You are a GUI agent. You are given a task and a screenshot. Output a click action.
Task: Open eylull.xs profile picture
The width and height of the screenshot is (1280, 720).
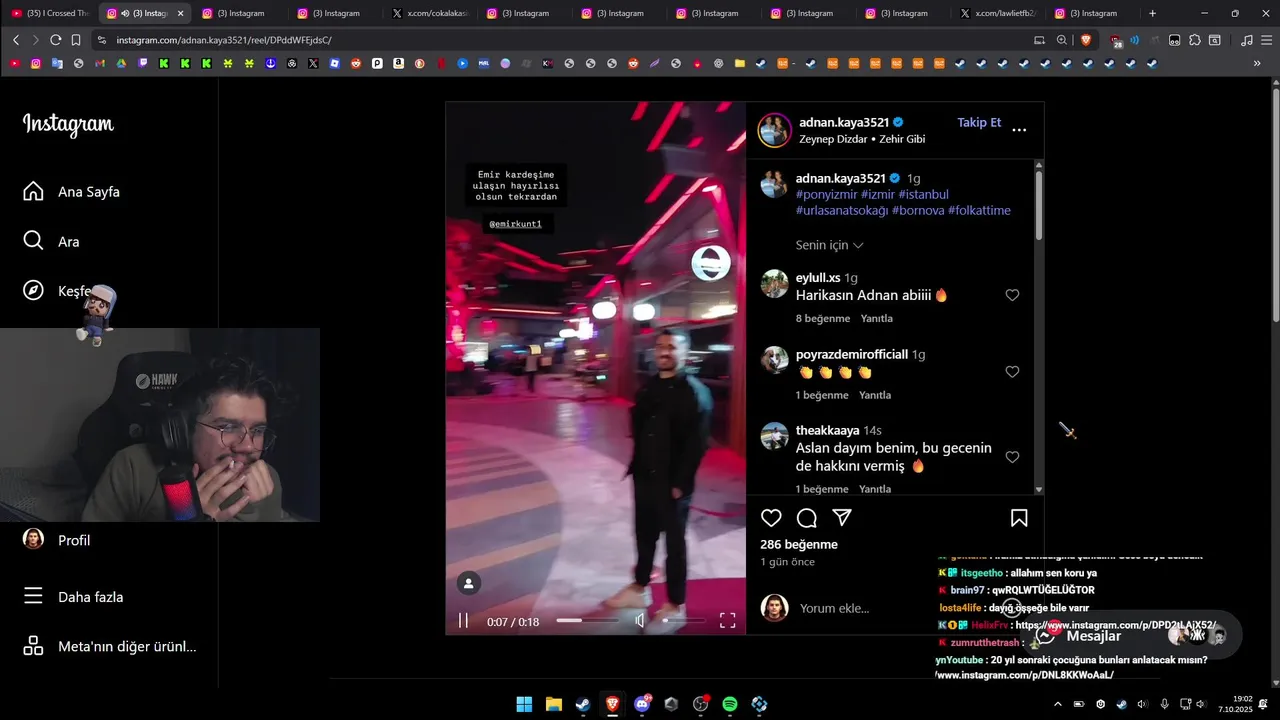[x=775, y=284]
